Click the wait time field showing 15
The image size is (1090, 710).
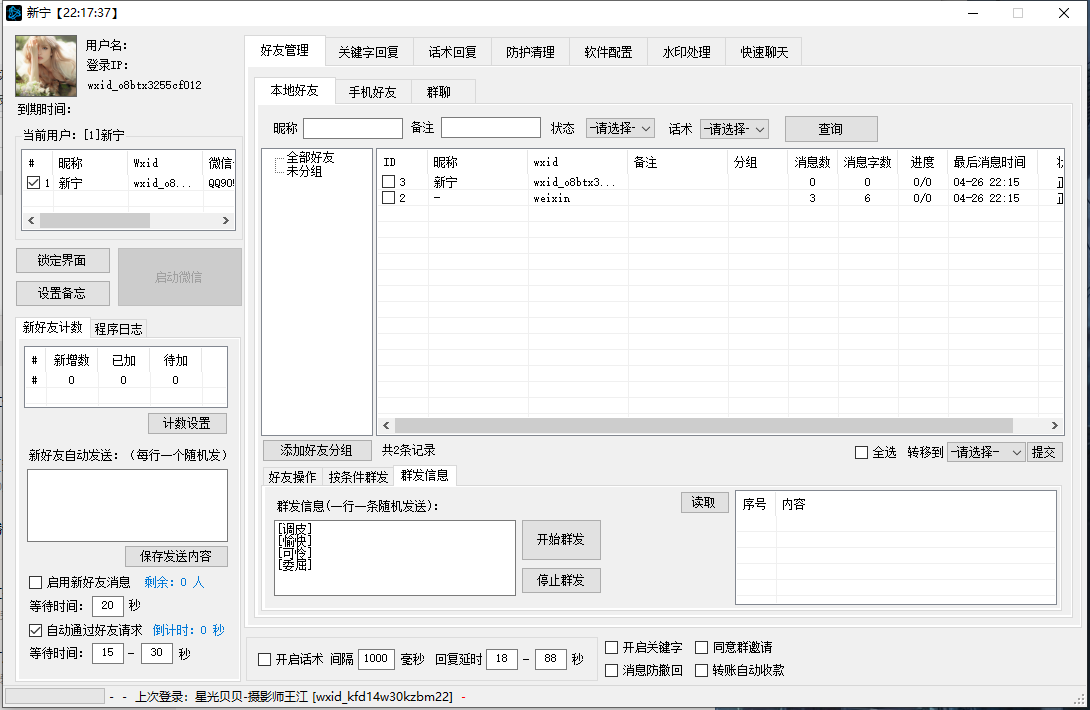coord(108,653)
